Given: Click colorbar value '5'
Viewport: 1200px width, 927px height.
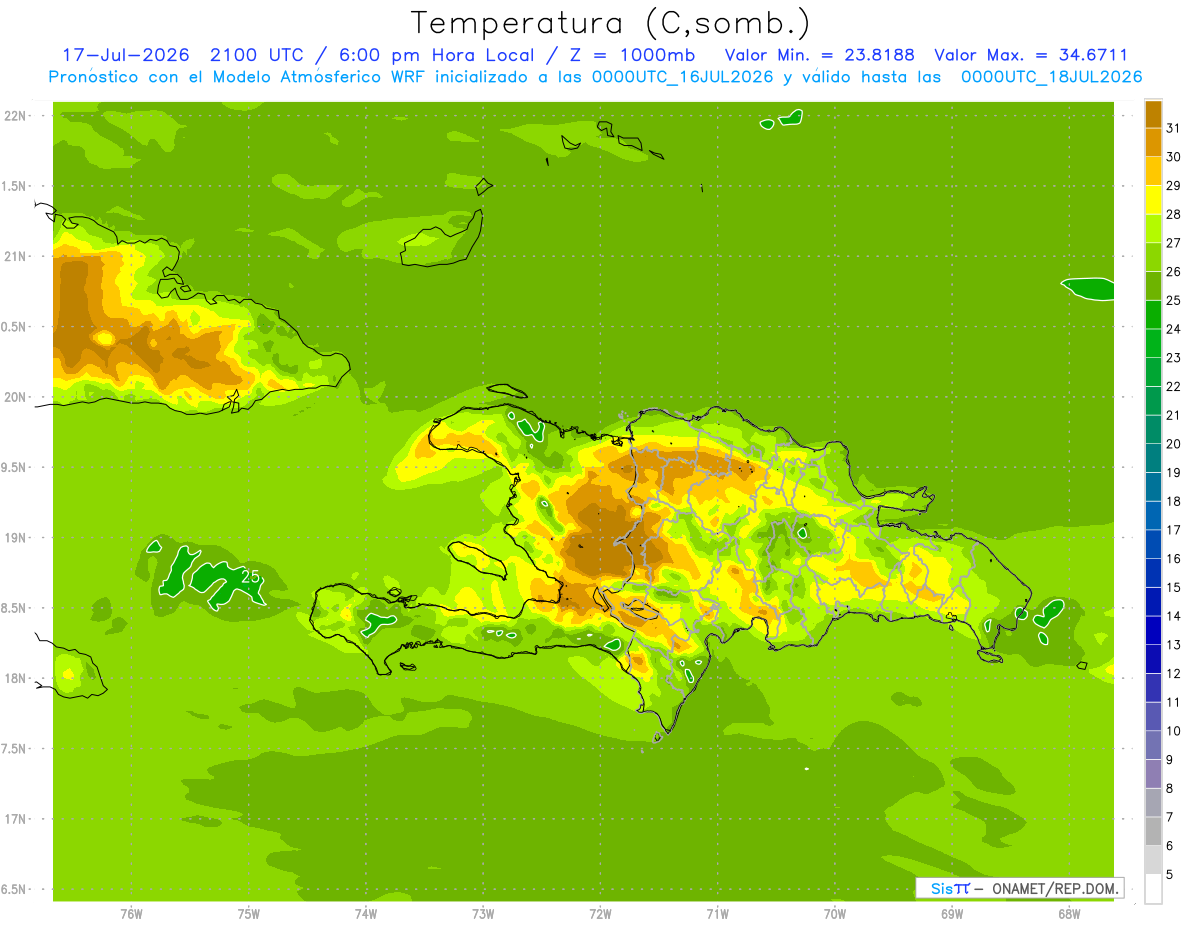Looking at the screenshot, I should click(x=1170, y=874).
